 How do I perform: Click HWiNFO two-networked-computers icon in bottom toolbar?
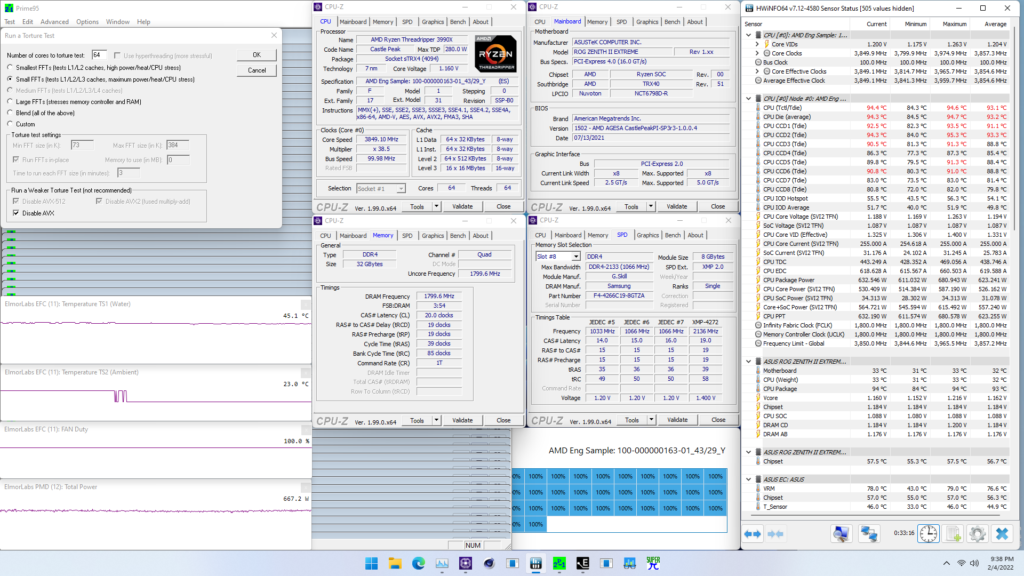869,534
